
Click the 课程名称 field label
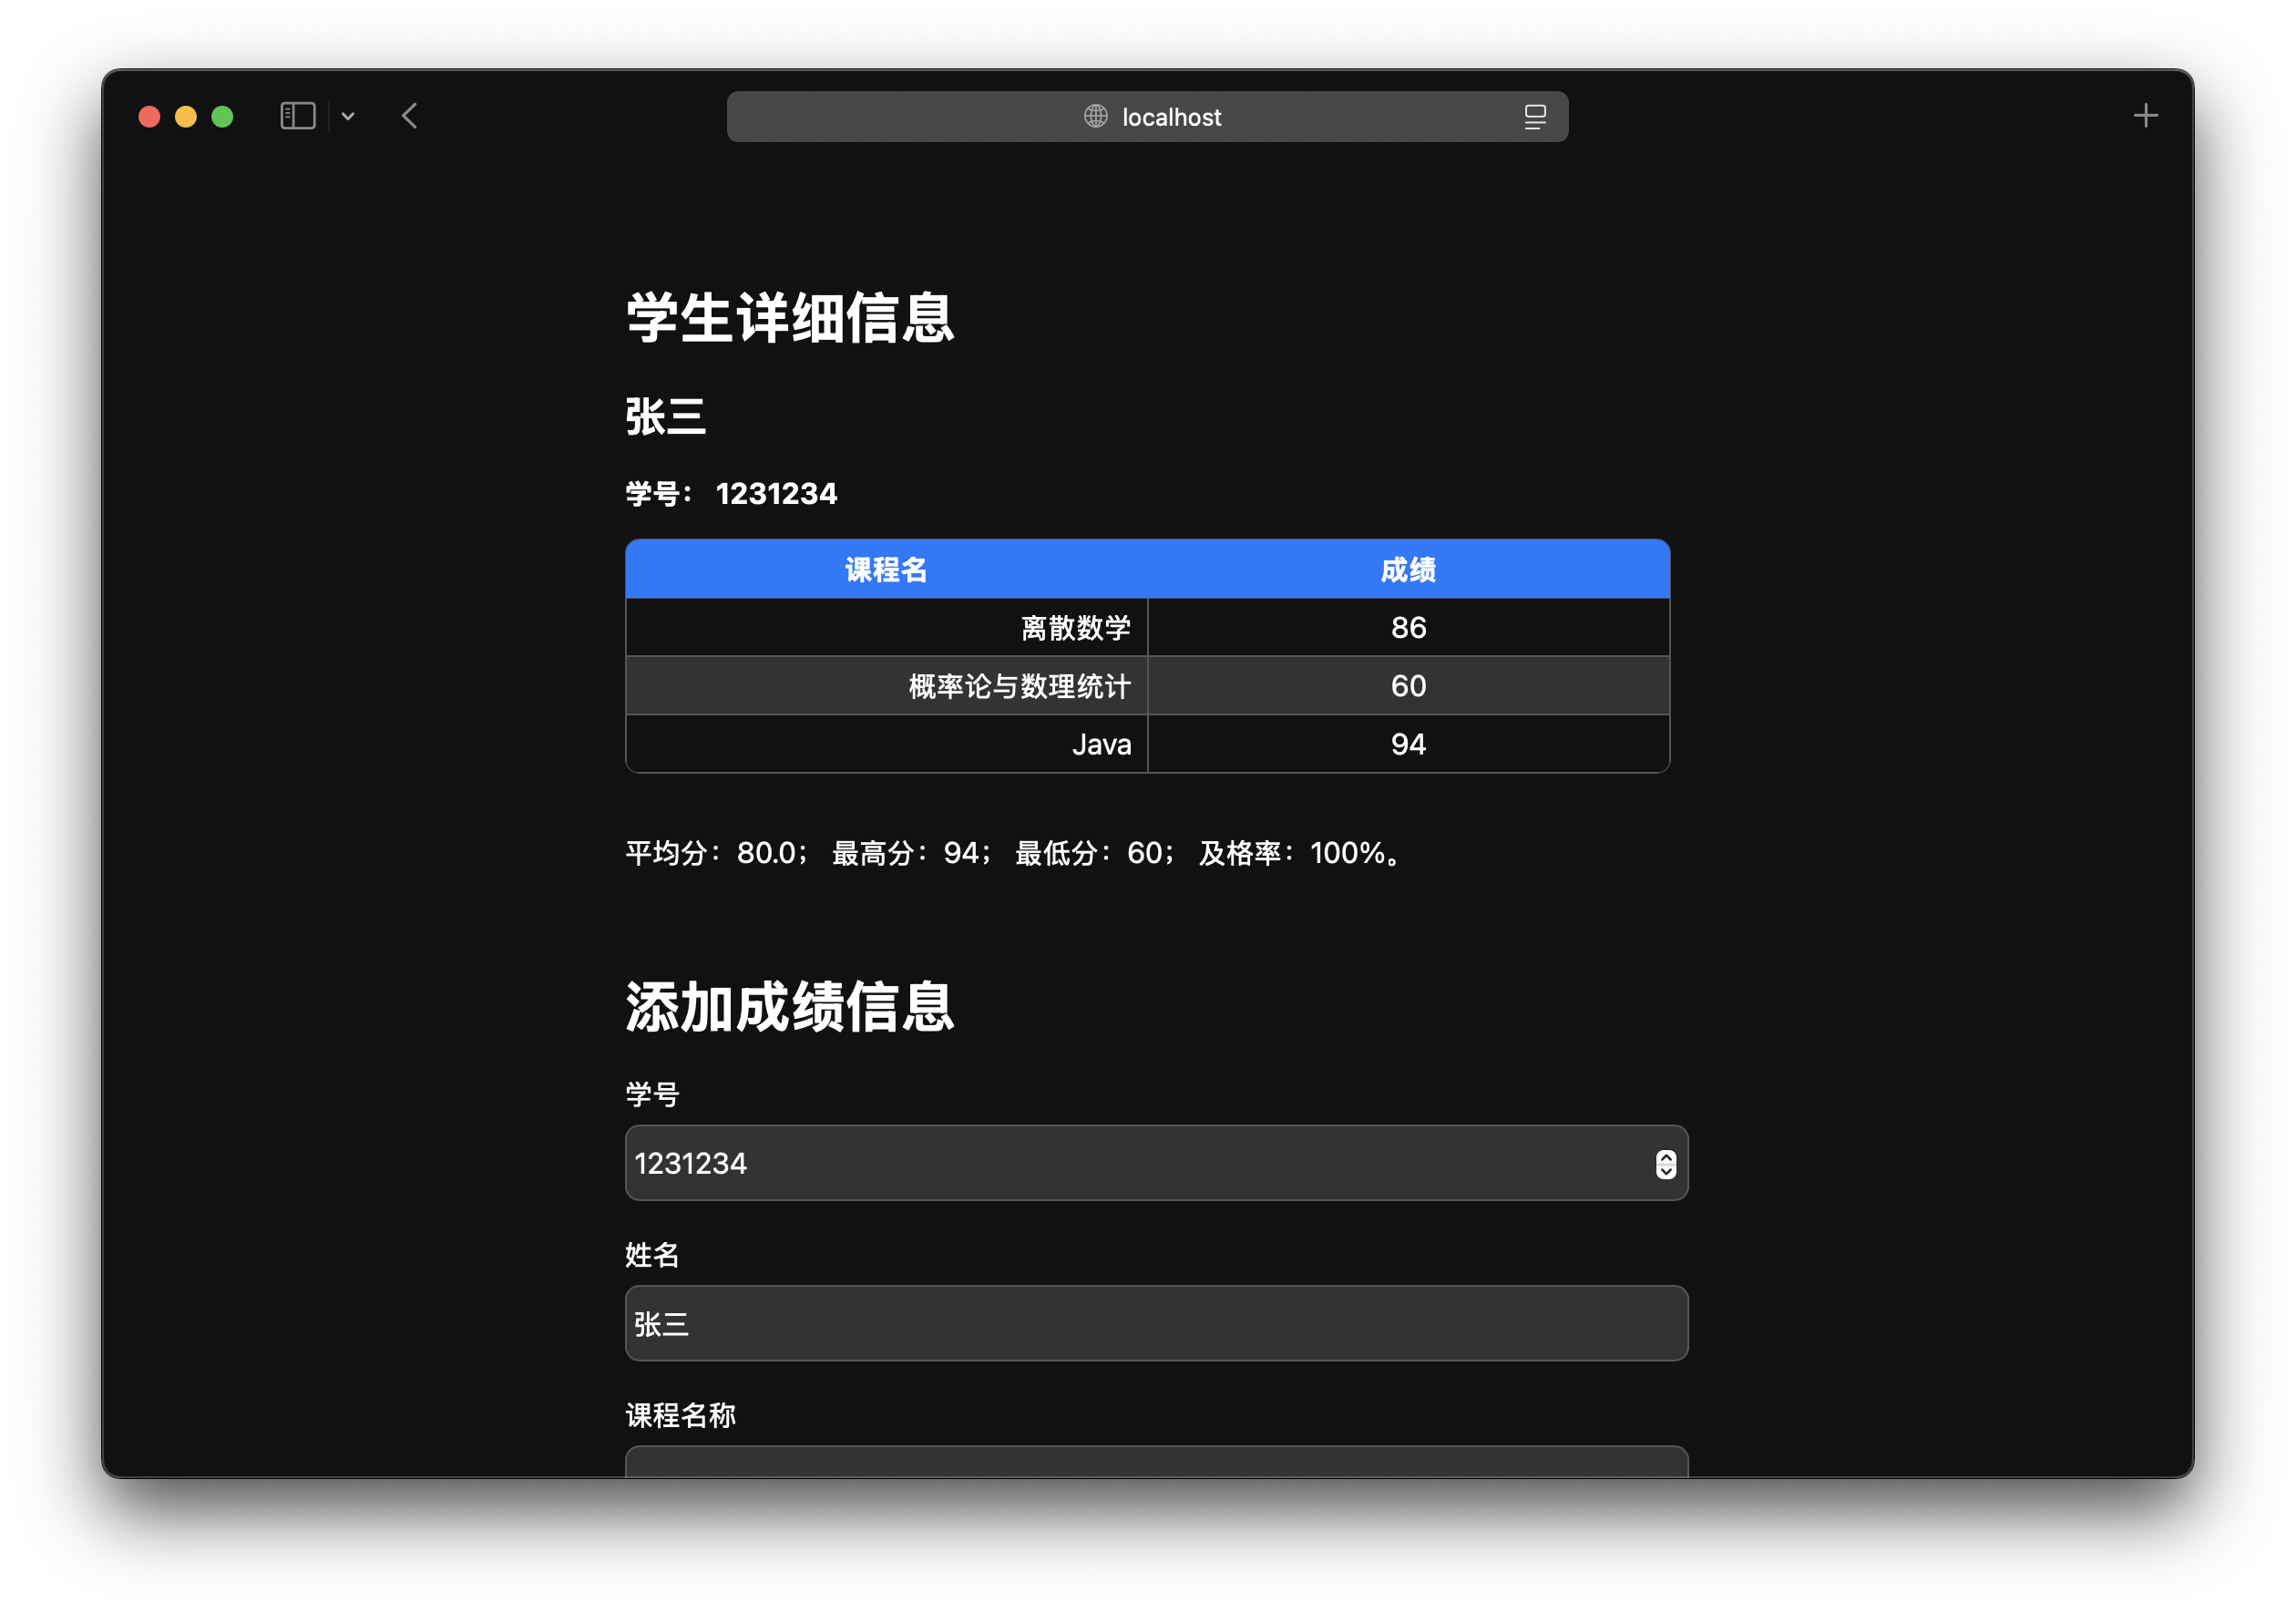(680, 1415)
